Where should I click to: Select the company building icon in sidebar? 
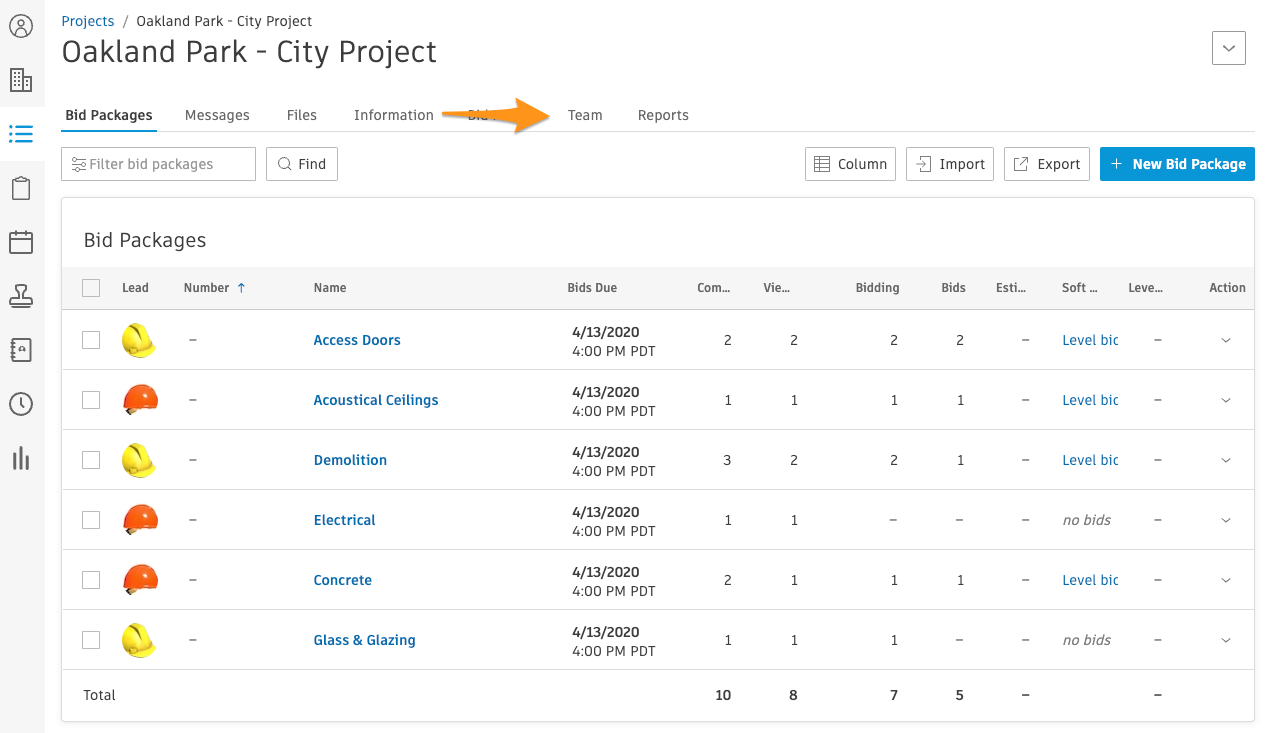[22, 79]
